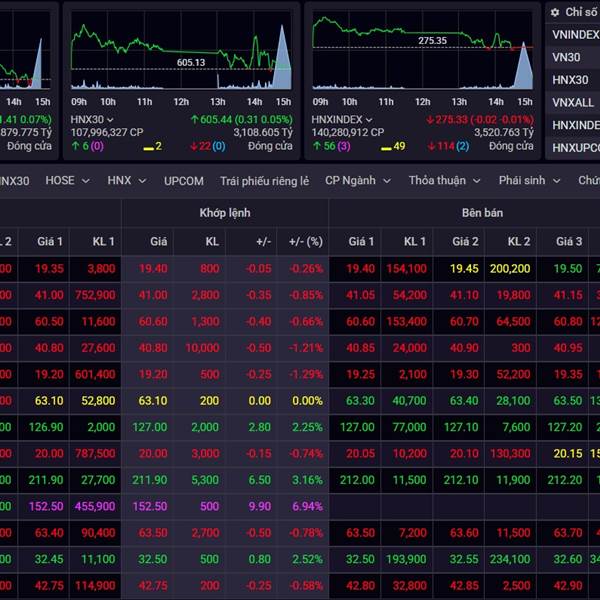Click the sell volume 234,100 cell
Viewport: 600px width, 600px height.
tap(510, 559)
